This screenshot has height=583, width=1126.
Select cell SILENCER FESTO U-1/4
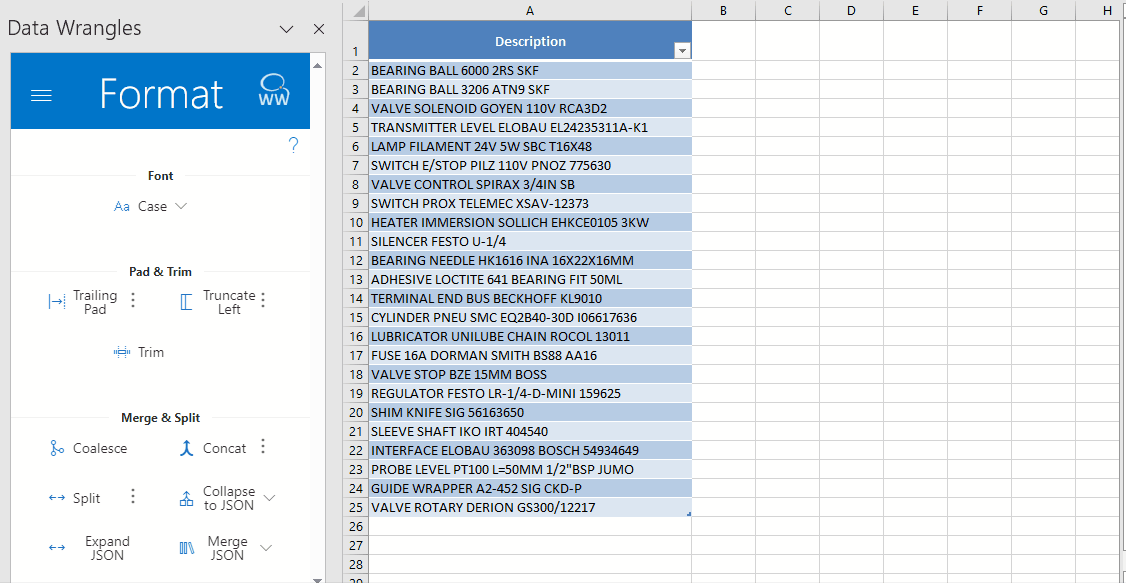[530, 241]
